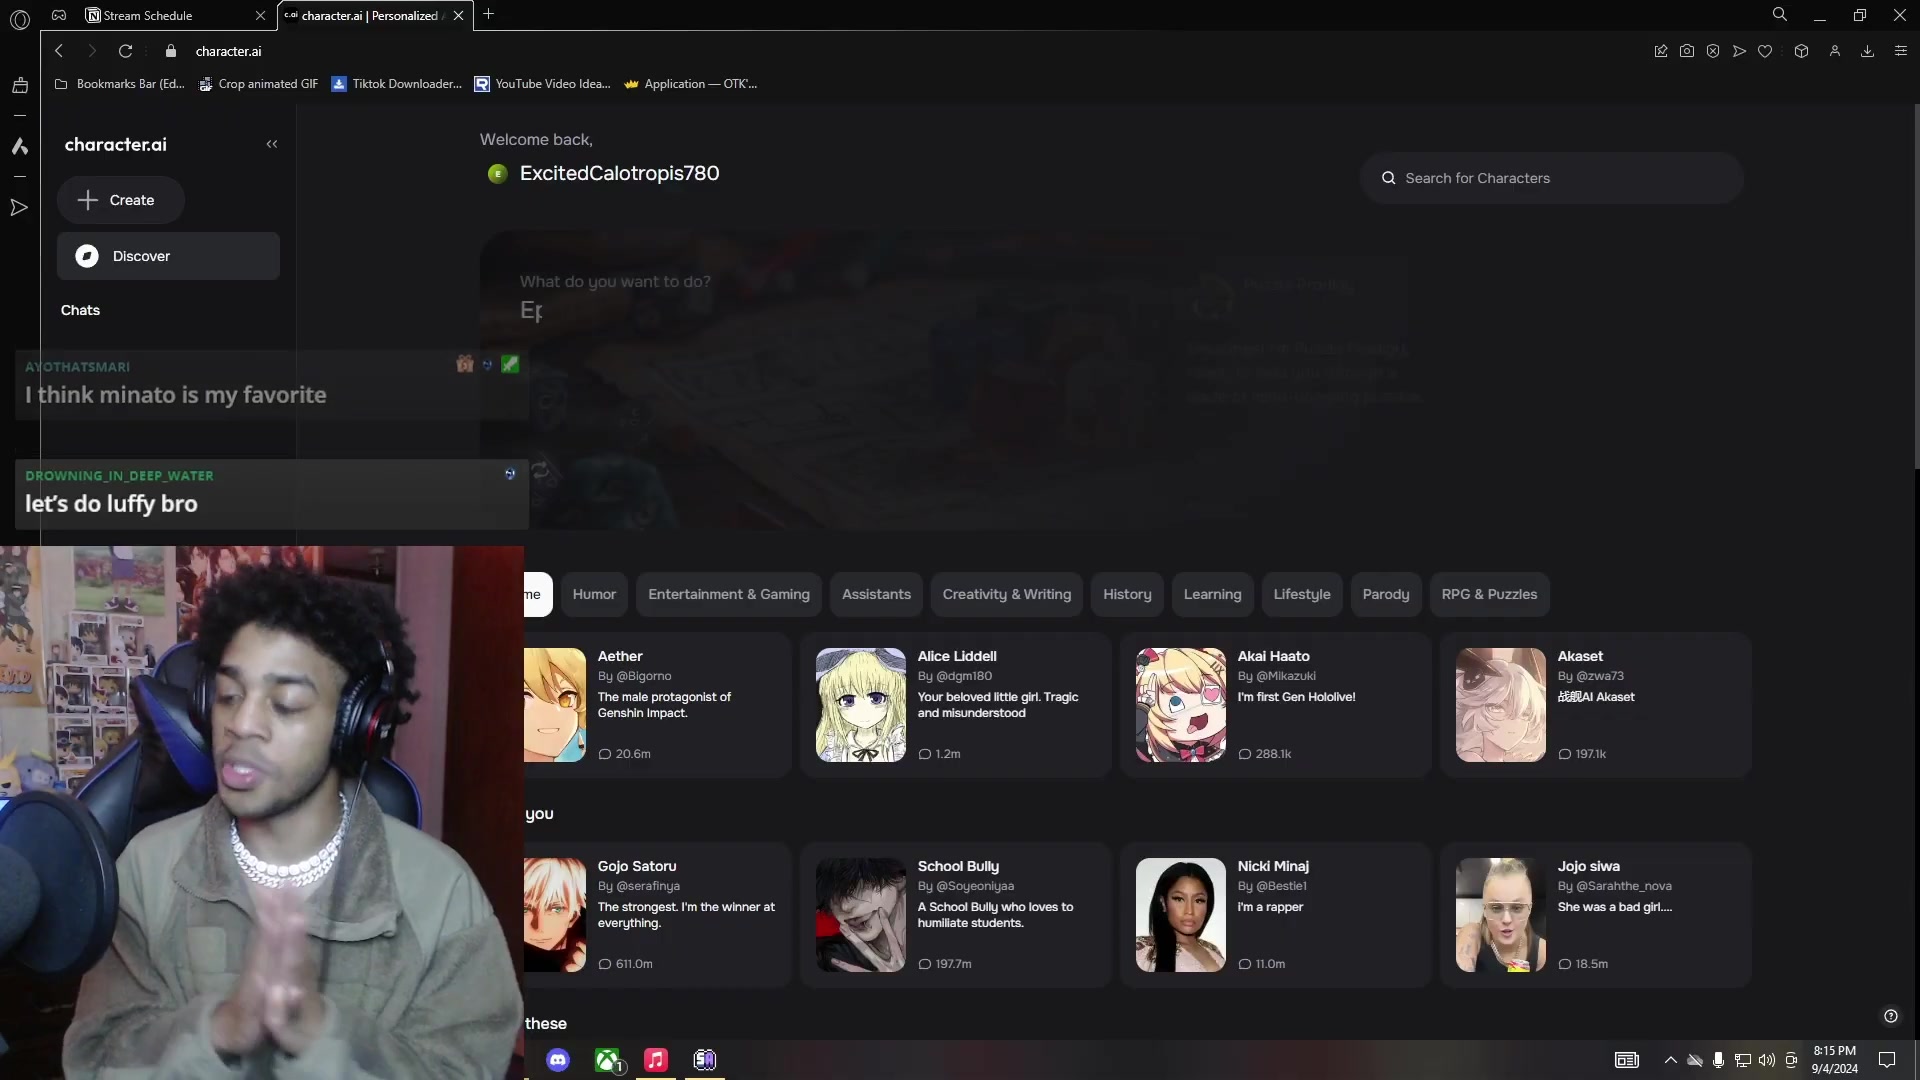The image size is (1920, 1080).
Task: Click the microphone icon in system tray
Action: 1718,1060
